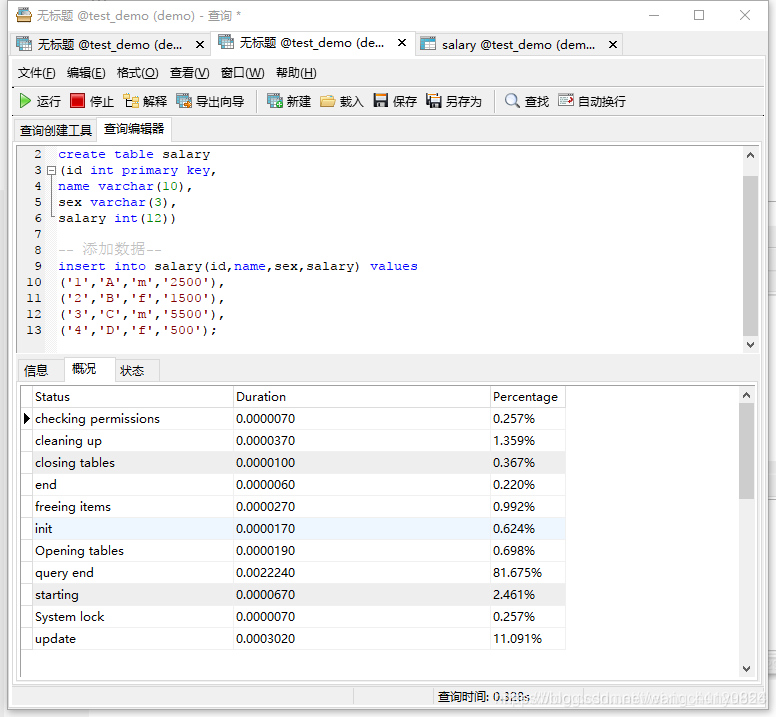Click the 0.0003020 duration cell
This screenshot has width=776, height=717.
(x=362, y=639)
